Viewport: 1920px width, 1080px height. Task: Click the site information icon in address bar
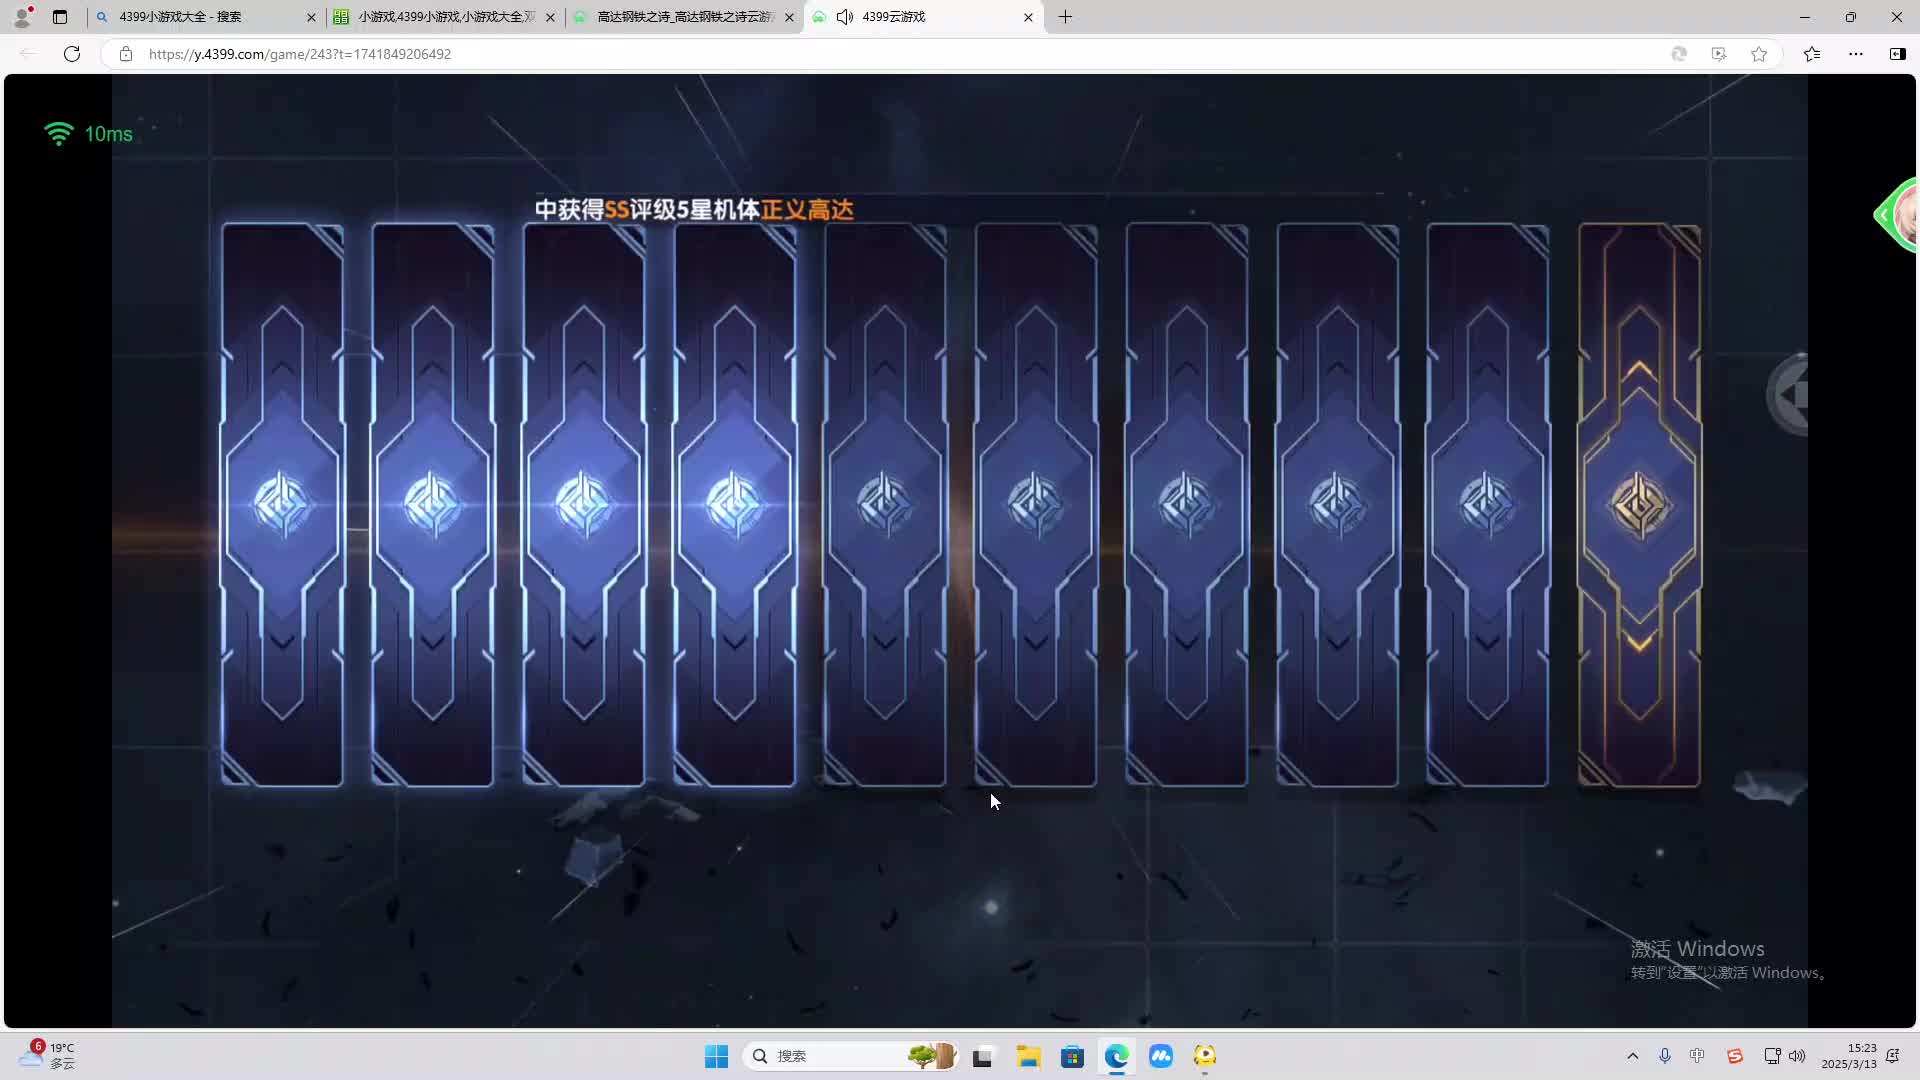point(126,54)
